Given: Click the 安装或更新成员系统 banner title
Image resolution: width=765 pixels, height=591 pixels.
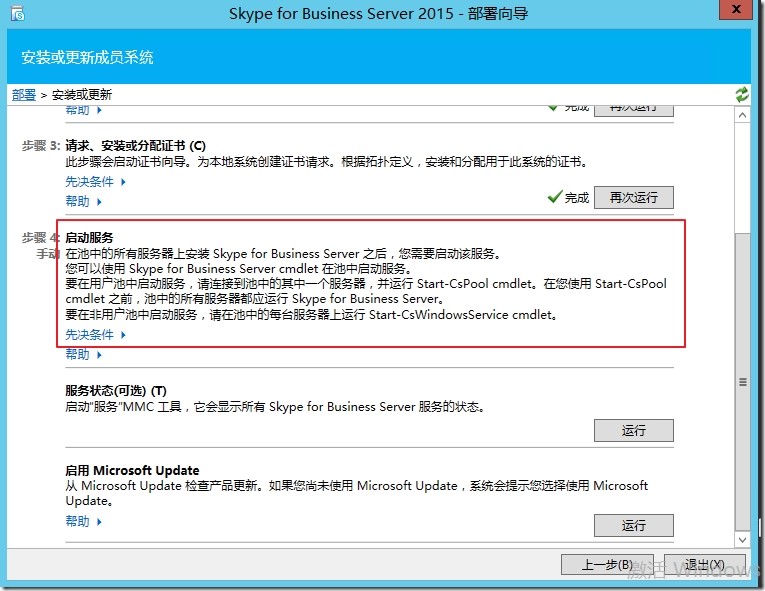Looking at the screenshot, I should [x=87, y=58].
